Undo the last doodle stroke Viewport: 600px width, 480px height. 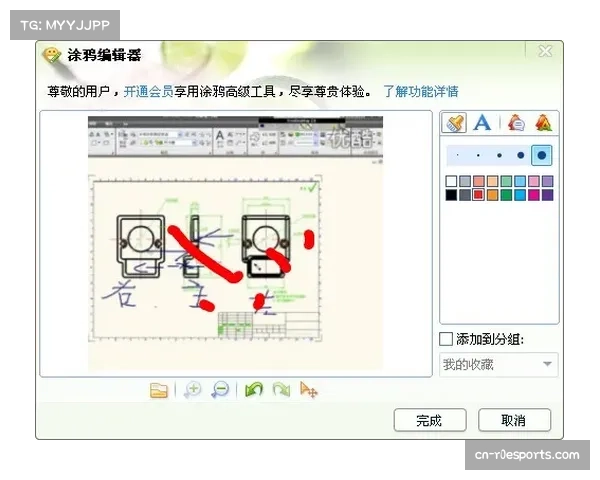[254, 390]
